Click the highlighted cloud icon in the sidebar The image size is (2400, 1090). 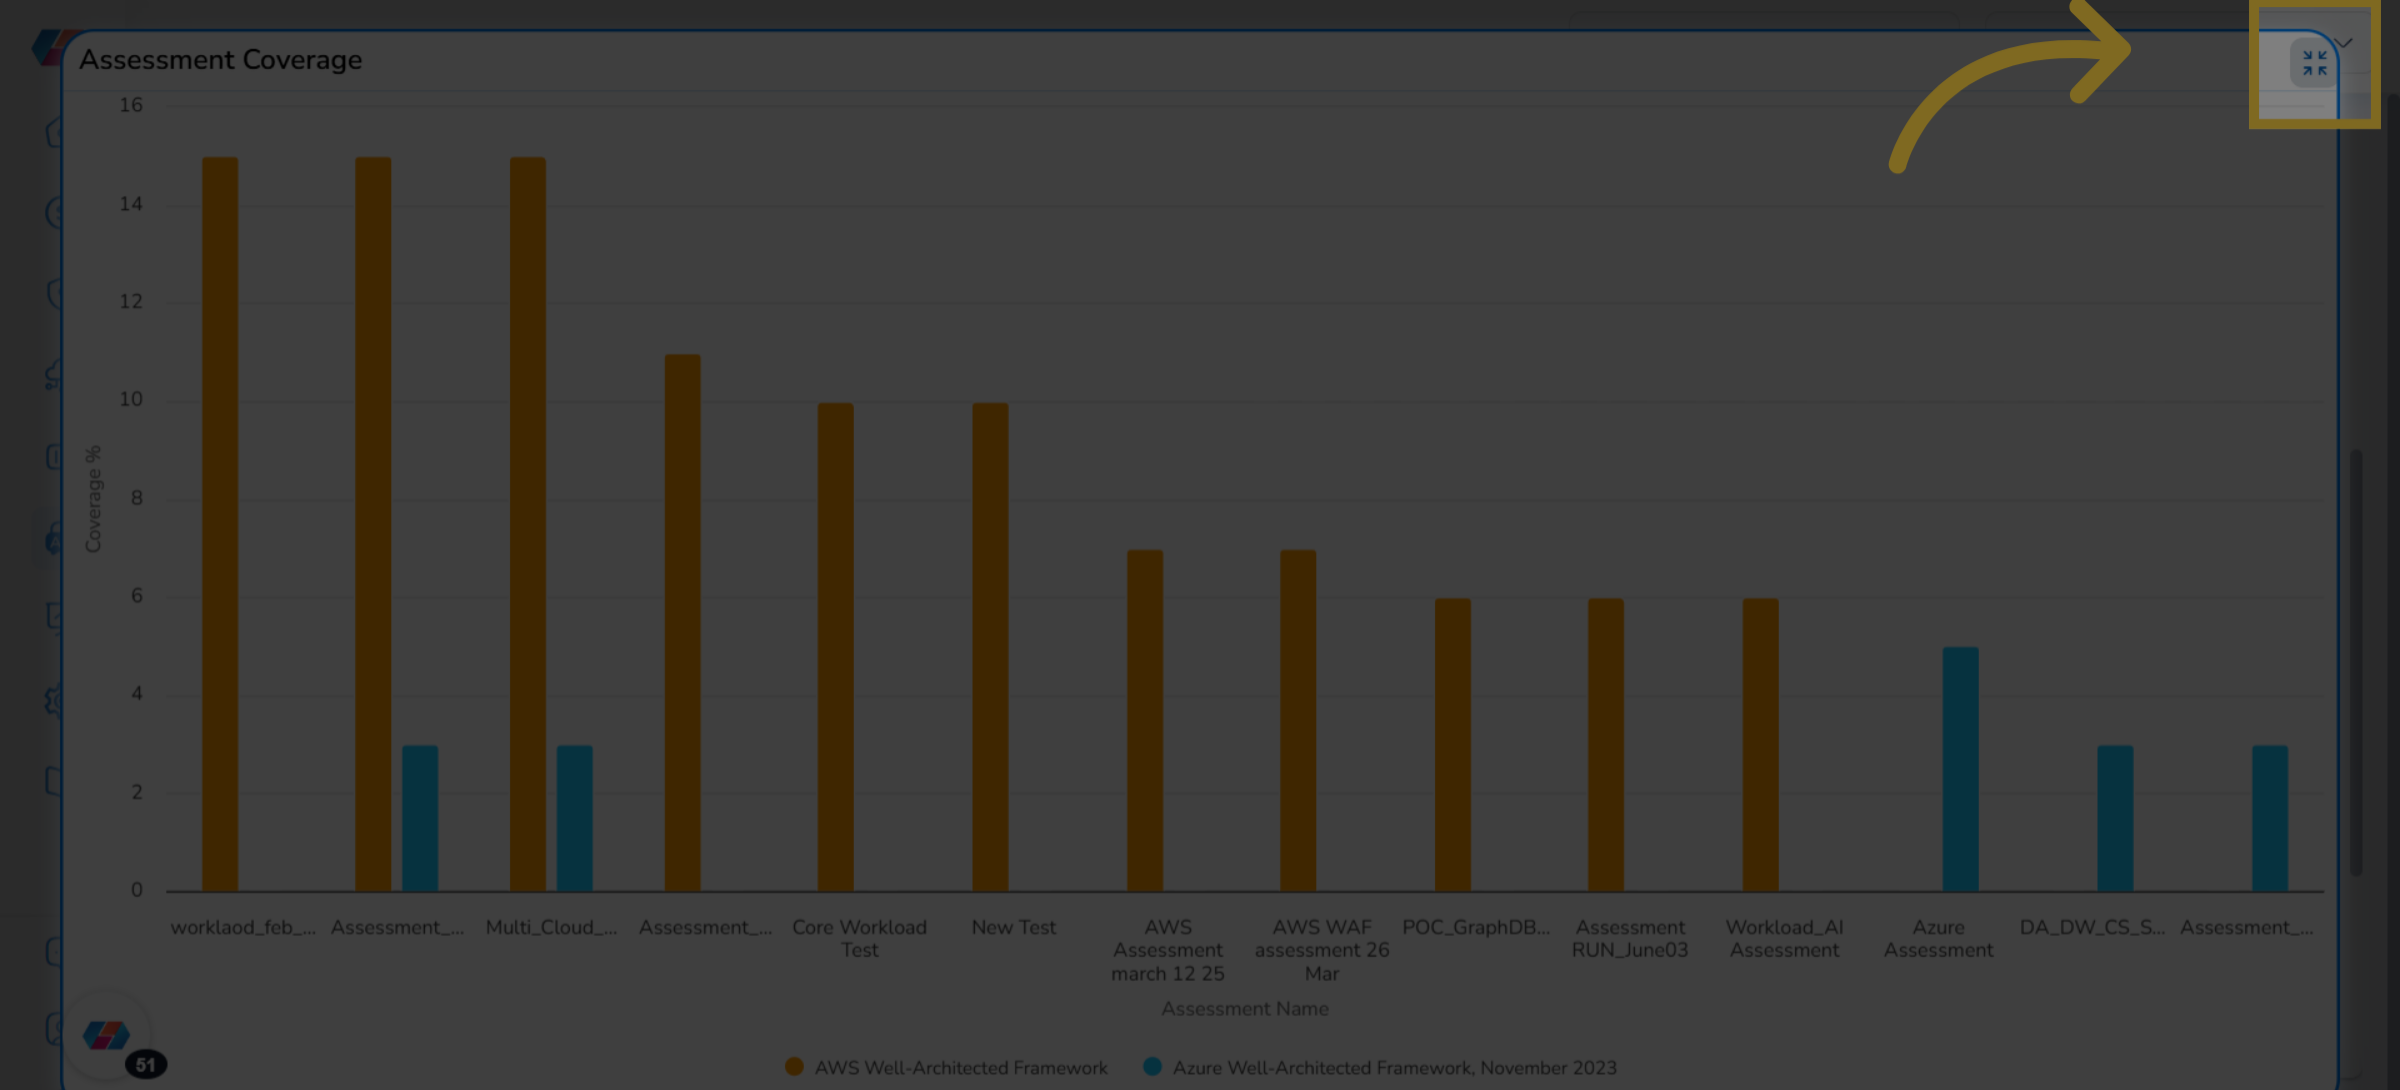click(x=52, y=540)
